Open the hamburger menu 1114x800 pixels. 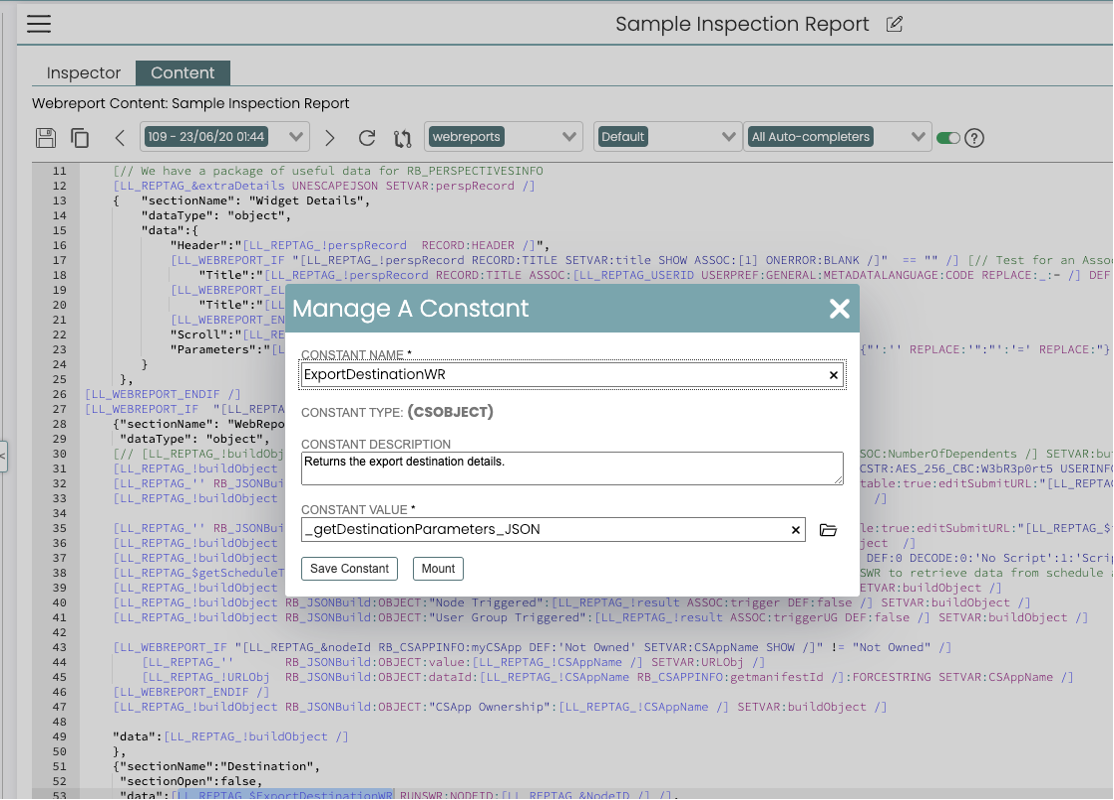pos(39,24)
